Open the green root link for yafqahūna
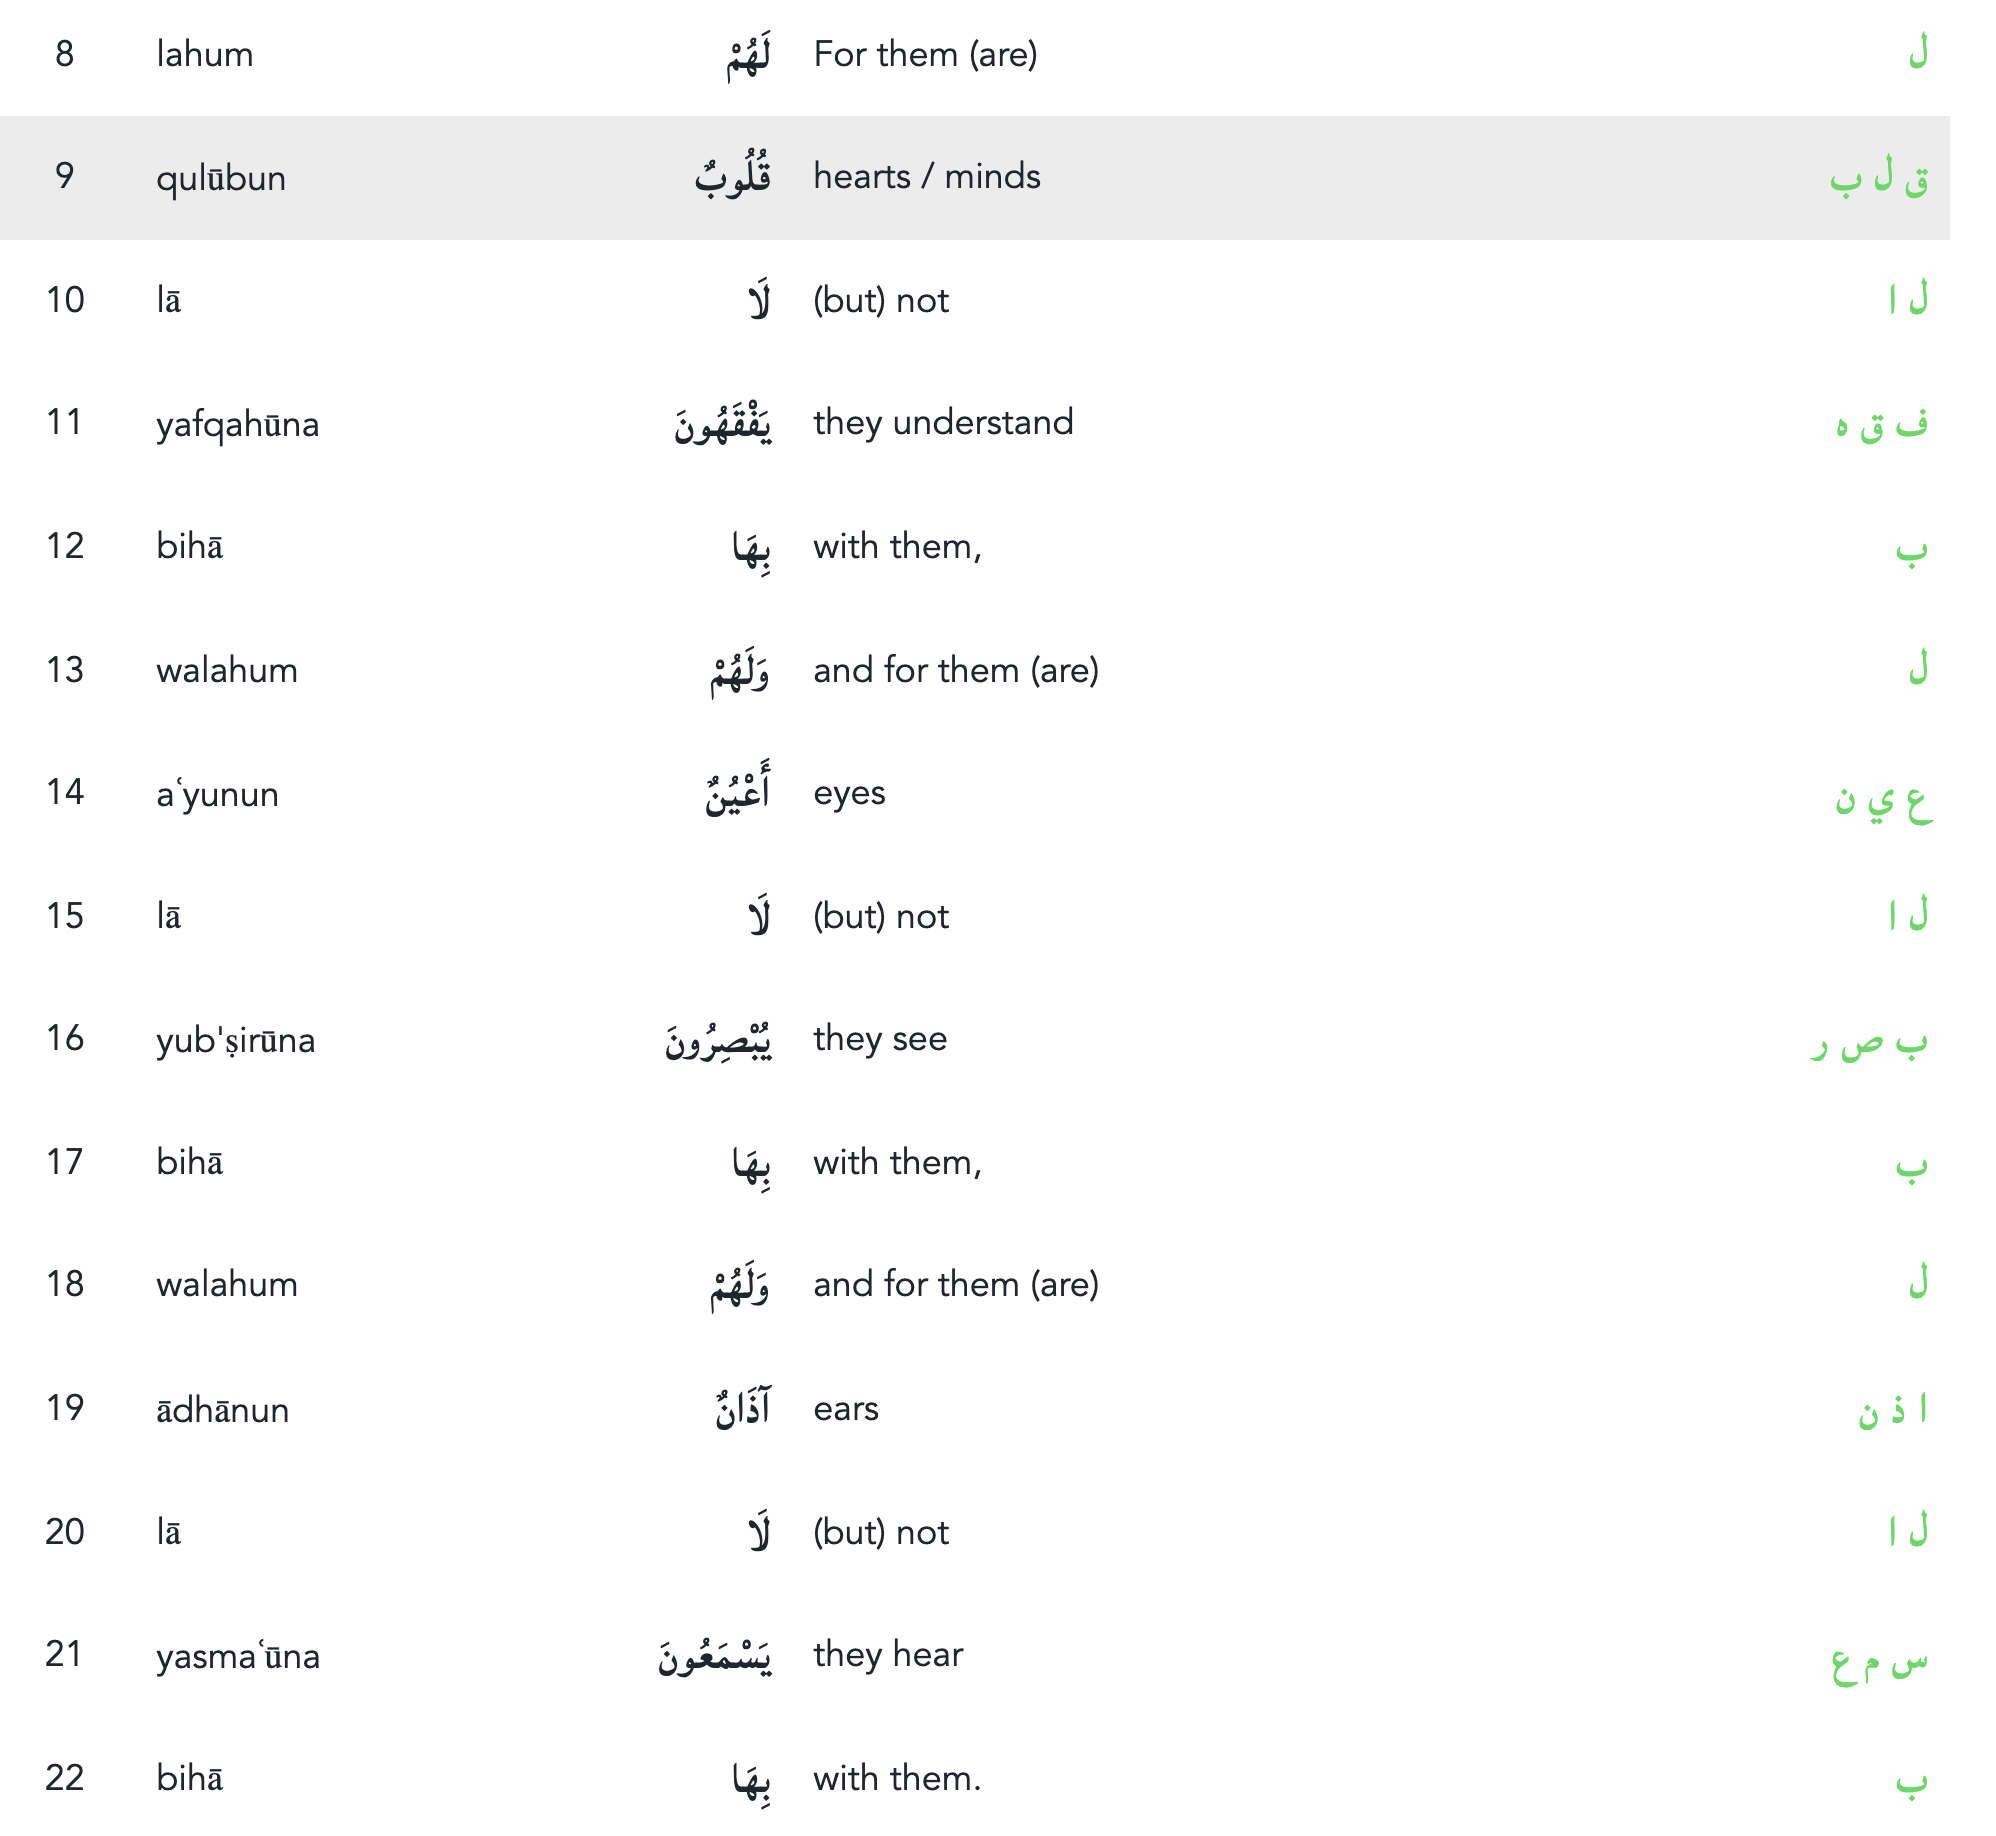The image size is (1996, 1836). coord(1881,424)
